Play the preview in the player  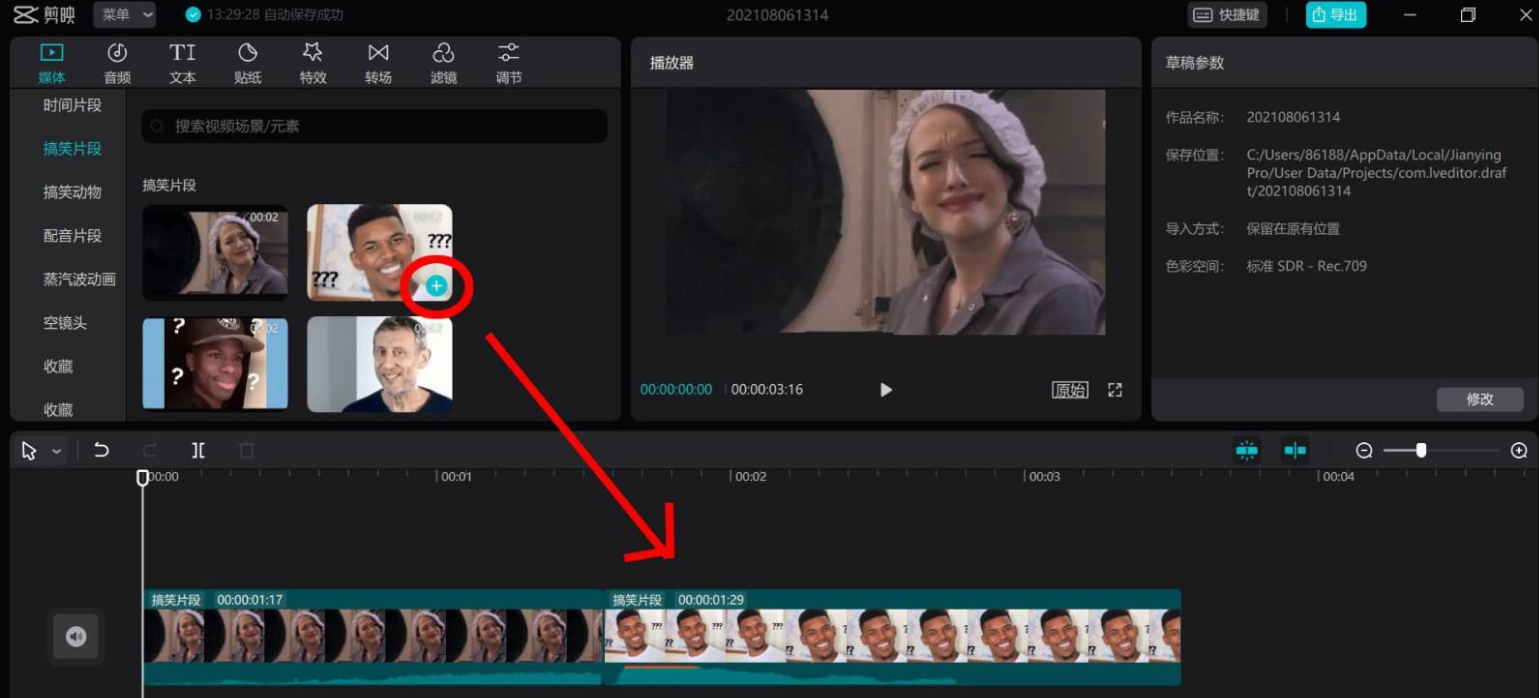pos(885,390)
